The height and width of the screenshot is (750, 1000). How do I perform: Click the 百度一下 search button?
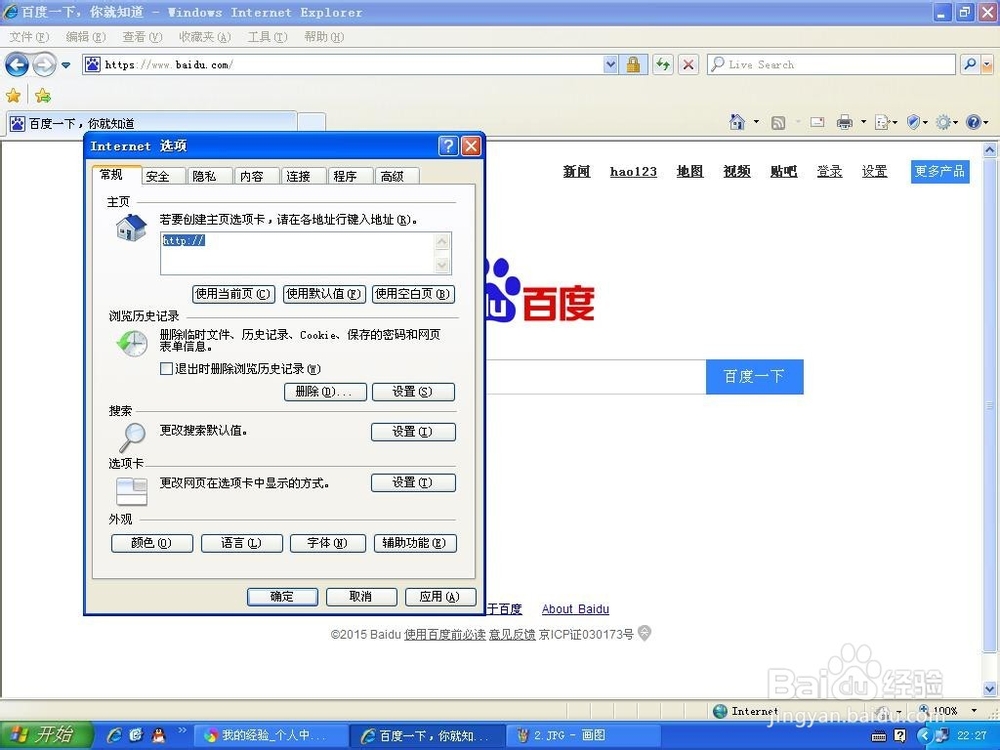point(754,377)
